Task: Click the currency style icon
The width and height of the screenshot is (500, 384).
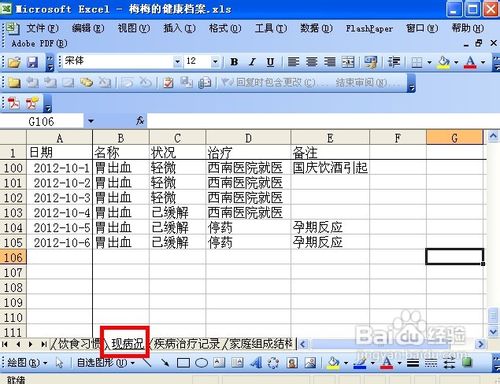Action: (370, 62)
